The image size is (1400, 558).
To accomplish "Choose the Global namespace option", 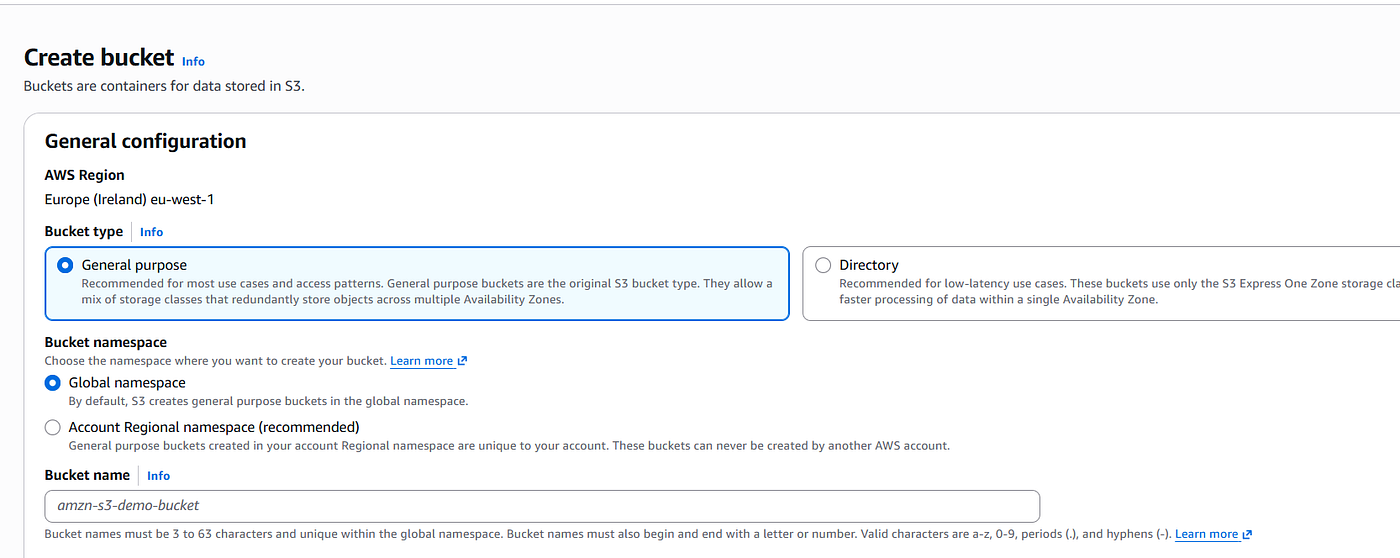I will (x=53, y=383).
